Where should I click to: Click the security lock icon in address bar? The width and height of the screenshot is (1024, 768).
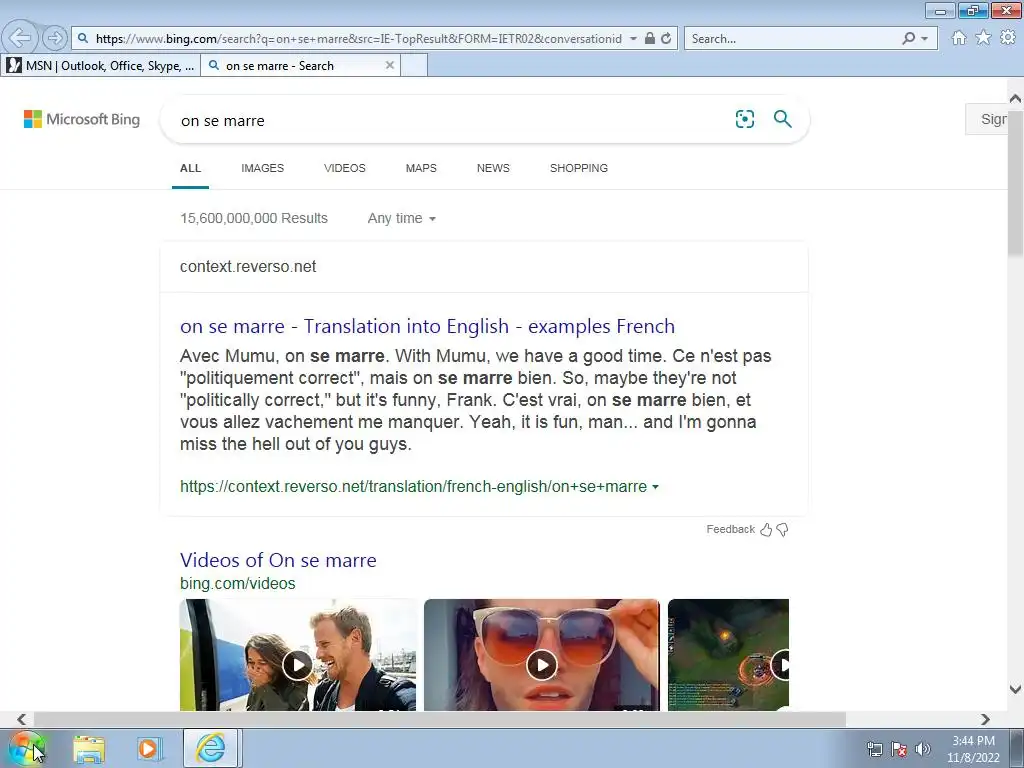click(650, 39)
